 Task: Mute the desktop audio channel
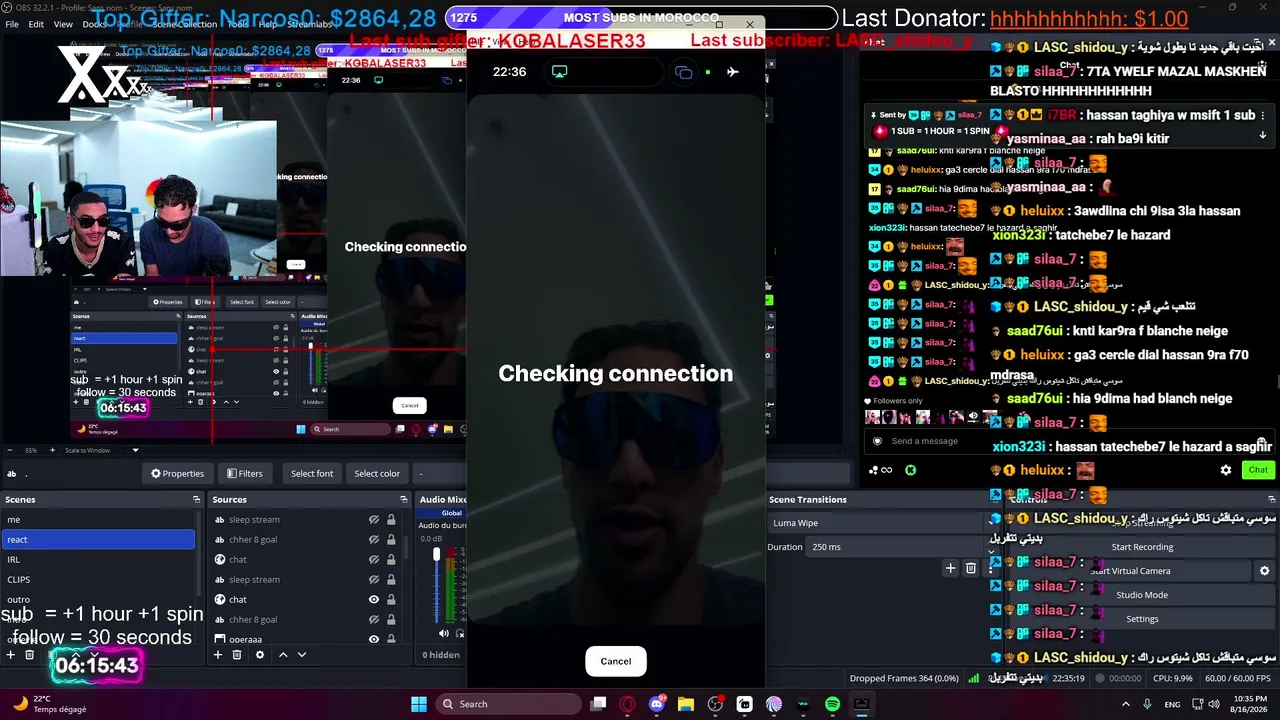[444, 633]
